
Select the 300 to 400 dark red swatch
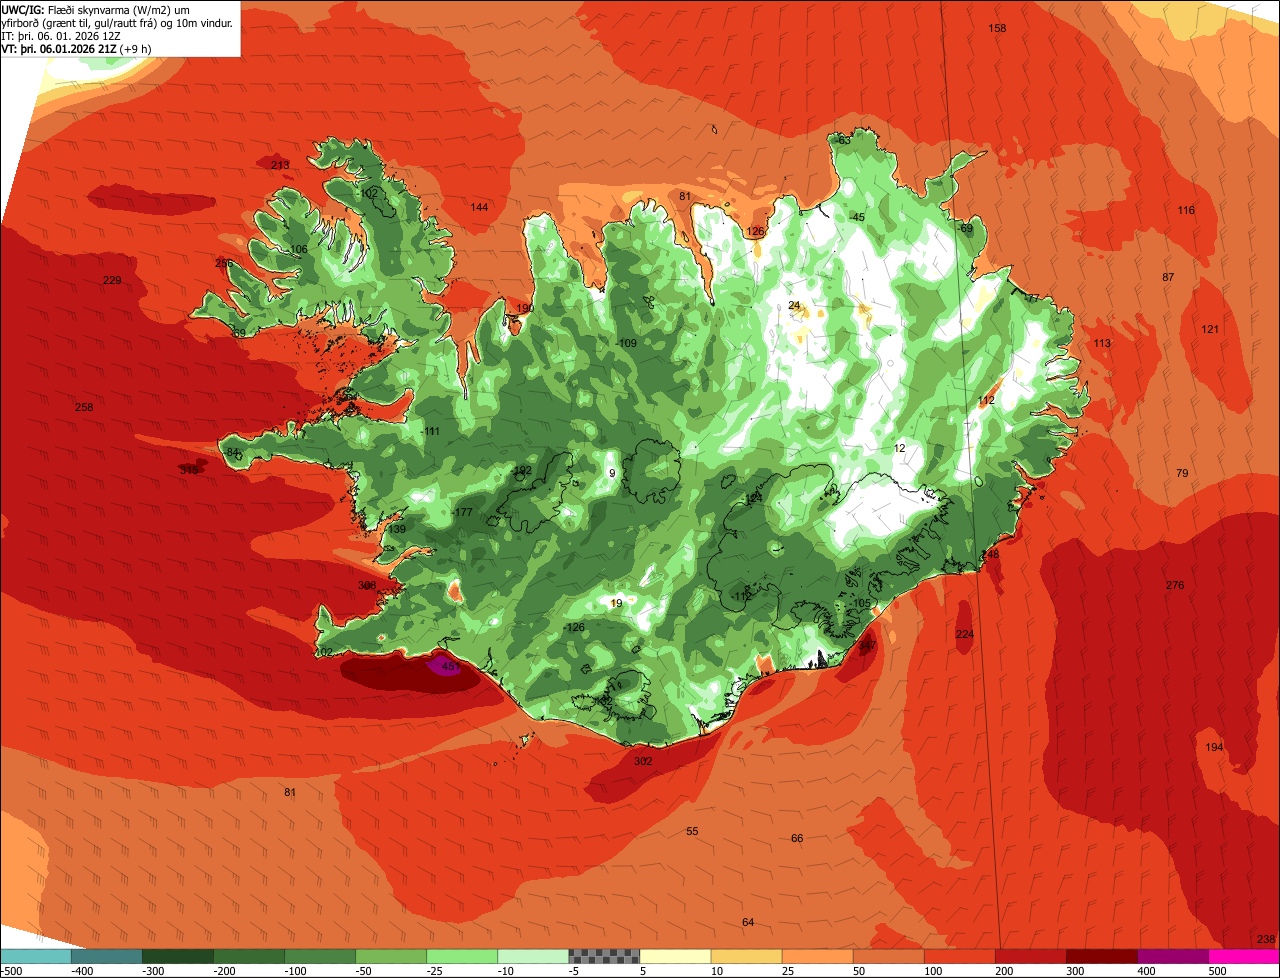tap(1101, 956)
